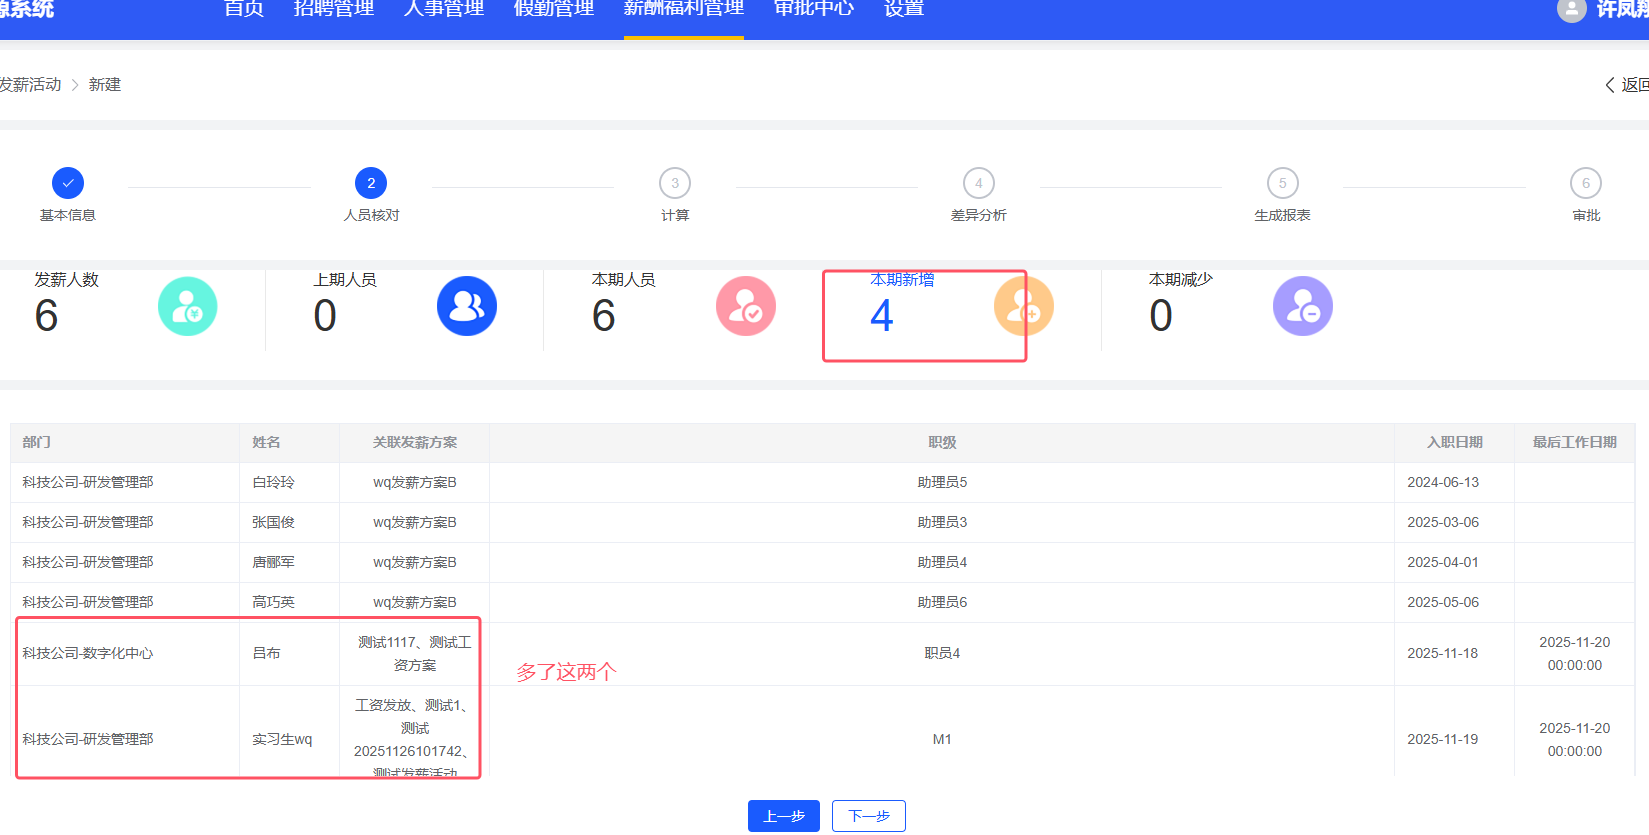Select the name 张国俊 in the table
This screenshot has width=1649, height=835.
click(273, 522)
